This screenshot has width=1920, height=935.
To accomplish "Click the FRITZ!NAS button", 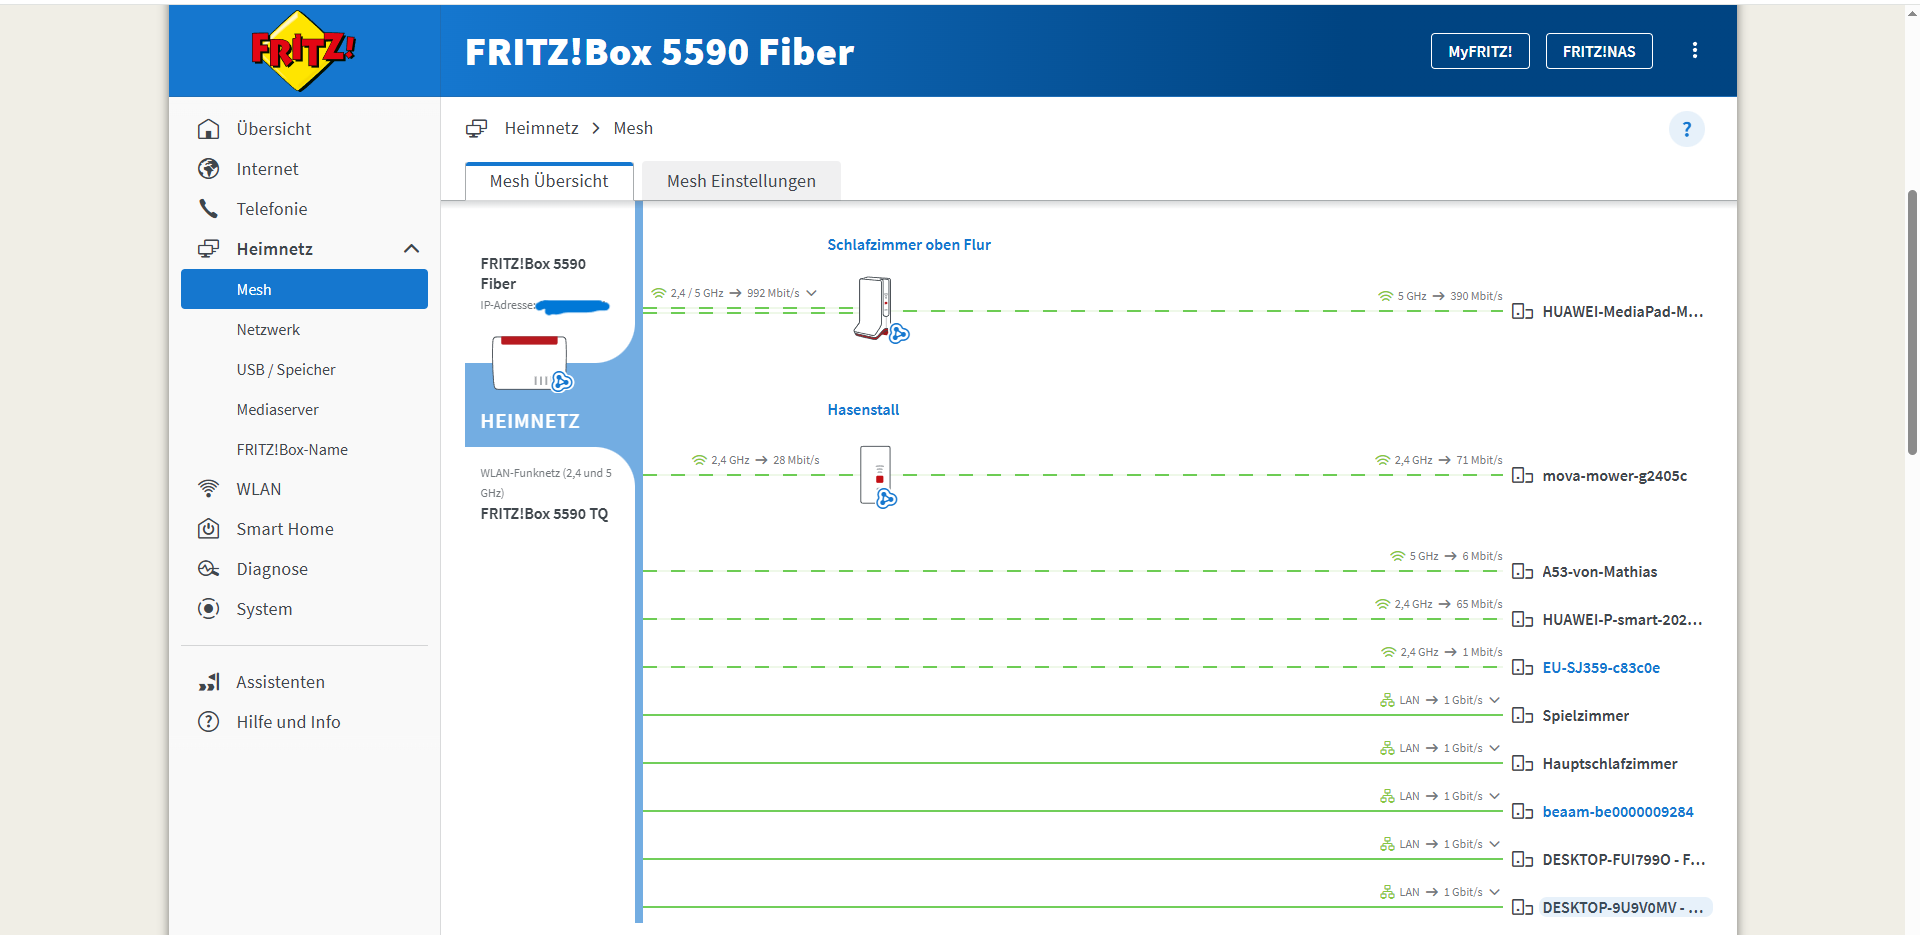I will (1599, 51).
